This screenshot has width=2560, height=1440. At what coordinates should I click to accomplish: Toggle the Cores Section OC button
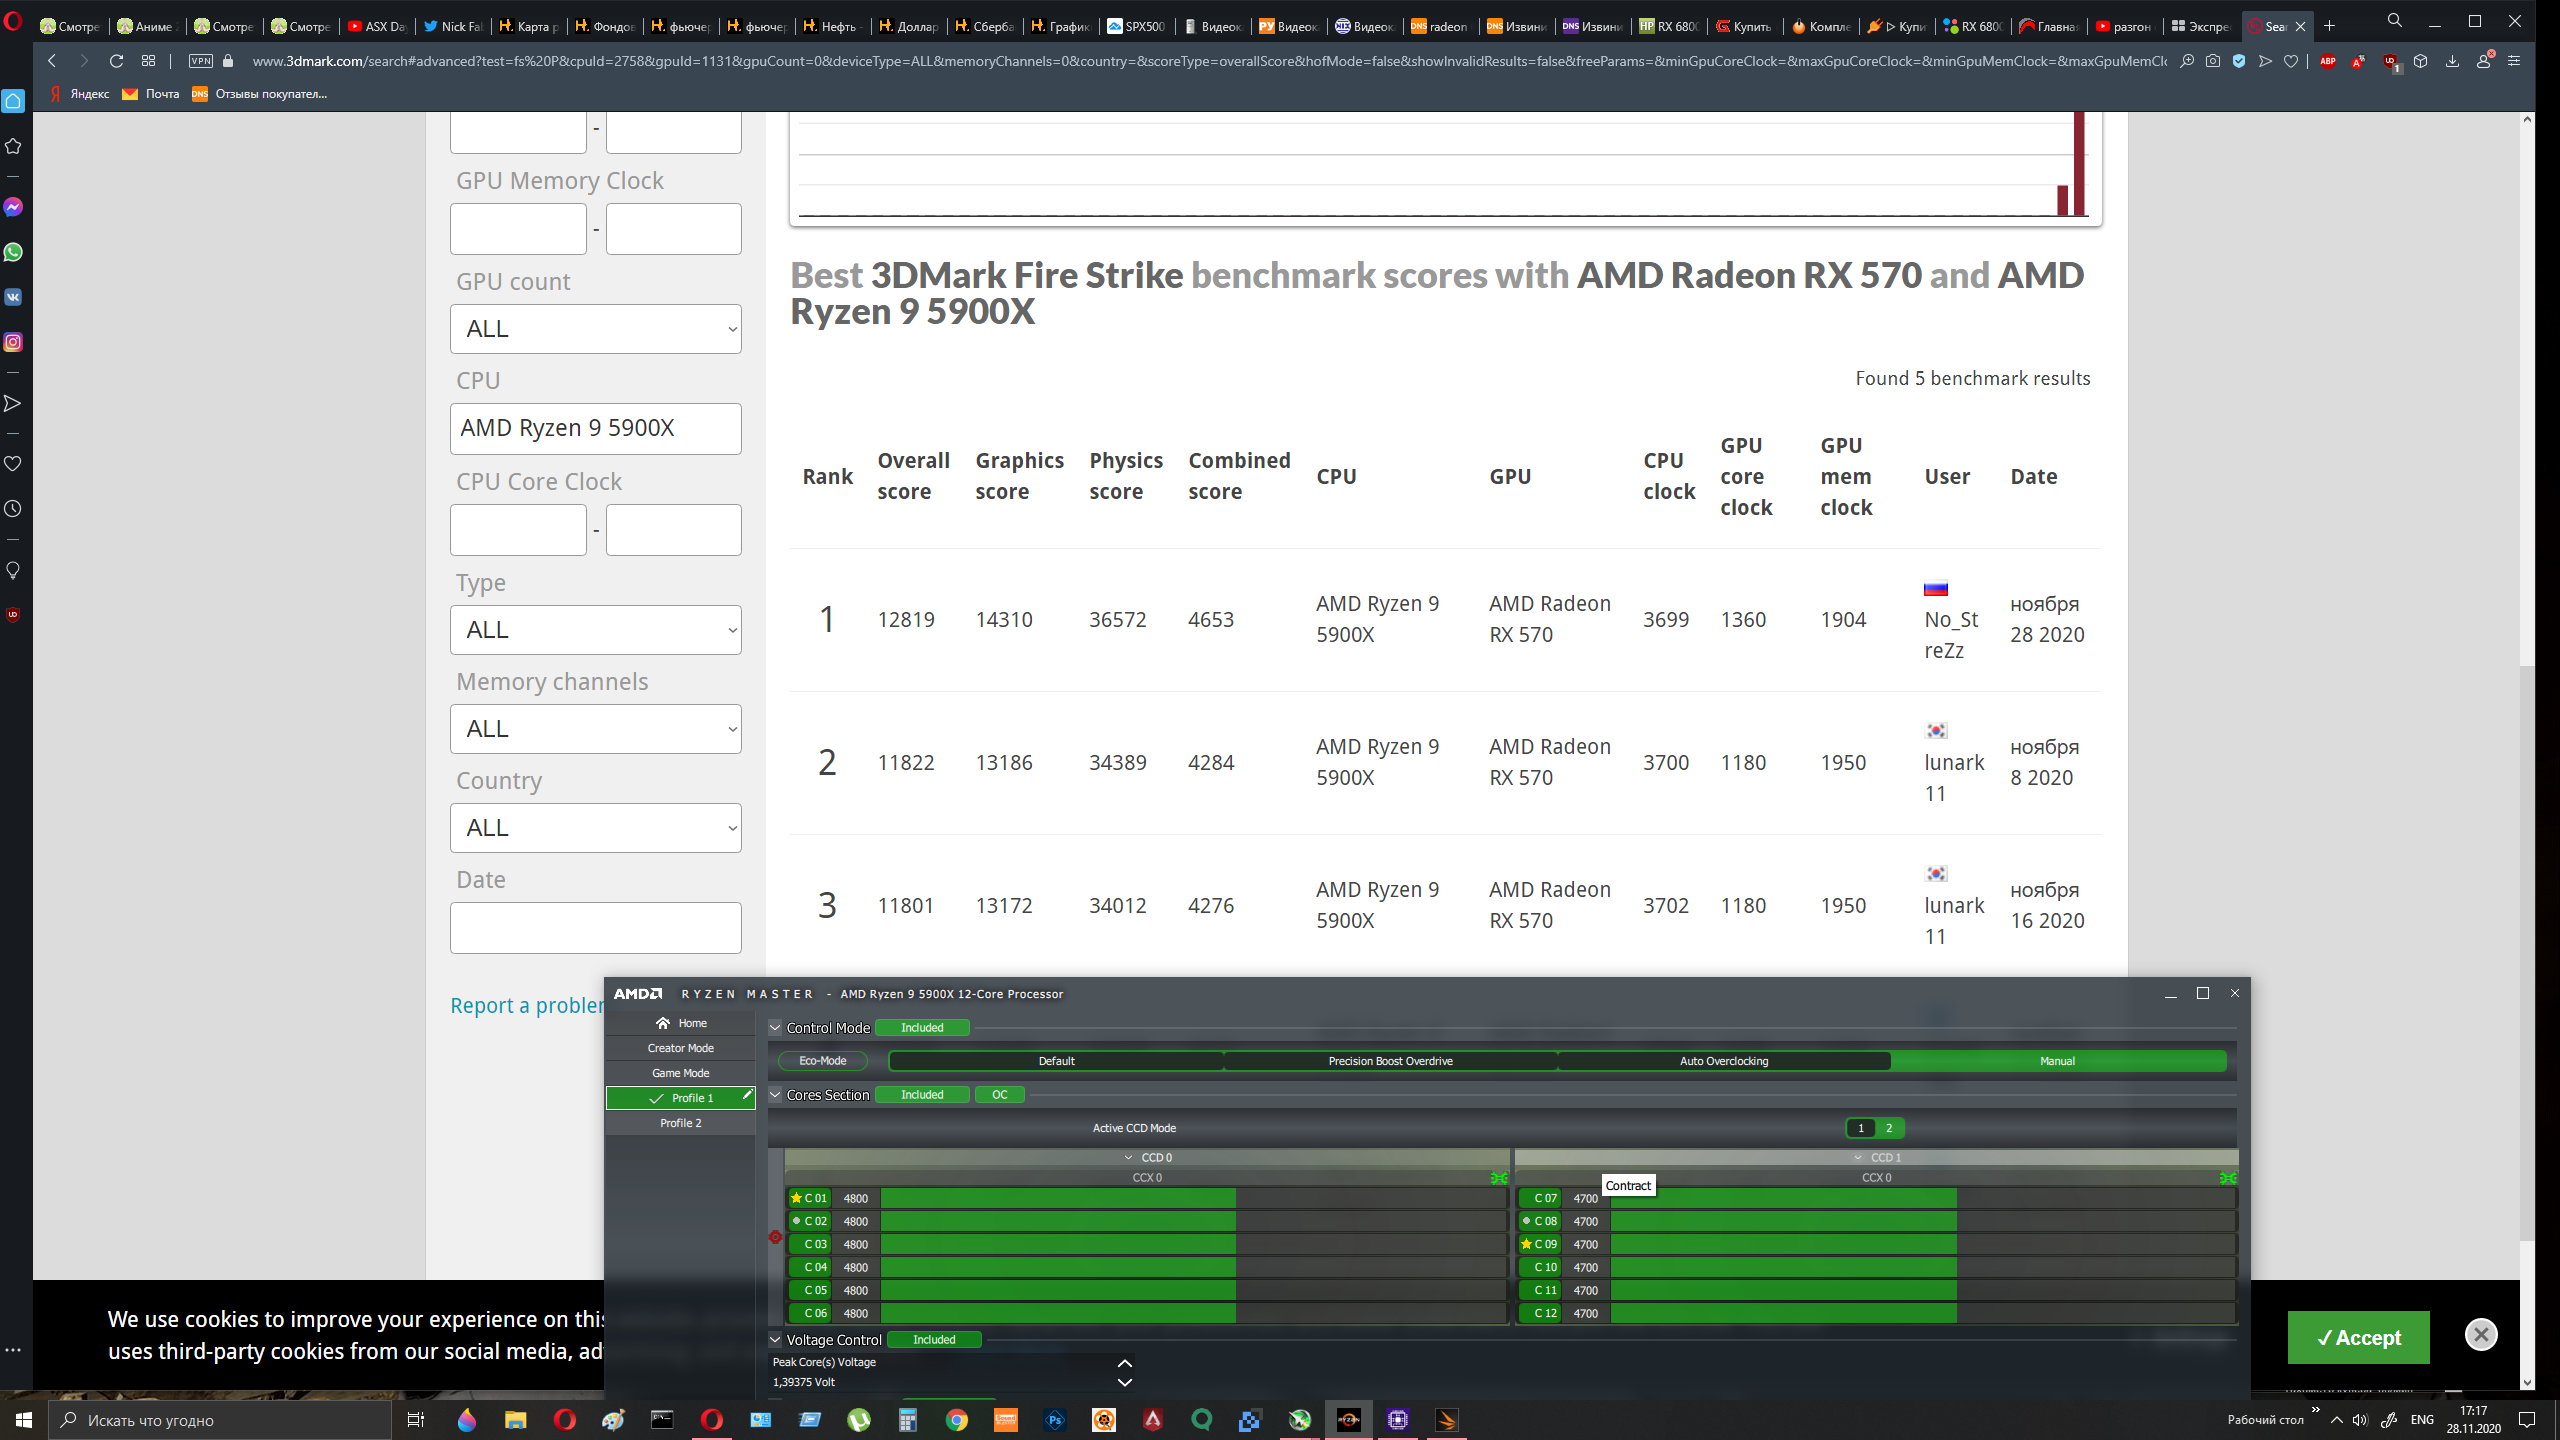(999, 1095)
